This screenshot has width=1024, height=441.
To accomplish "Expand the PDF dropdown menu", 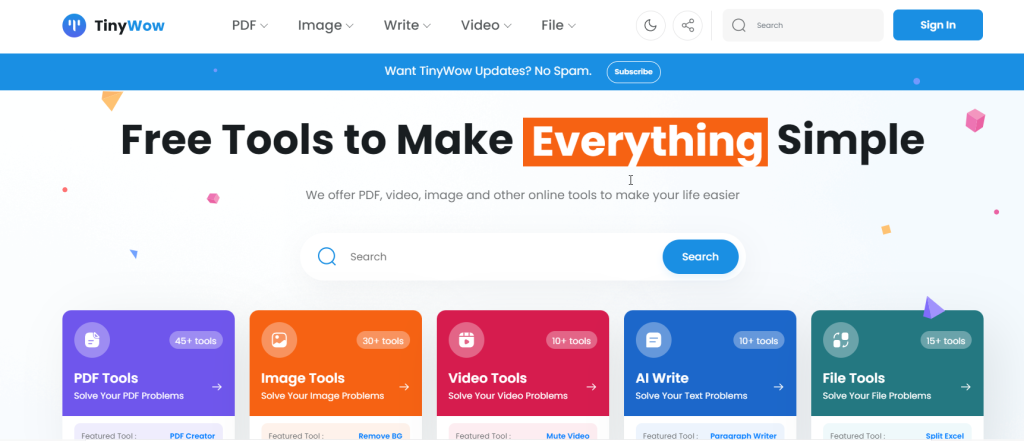I will pos(250,25).
